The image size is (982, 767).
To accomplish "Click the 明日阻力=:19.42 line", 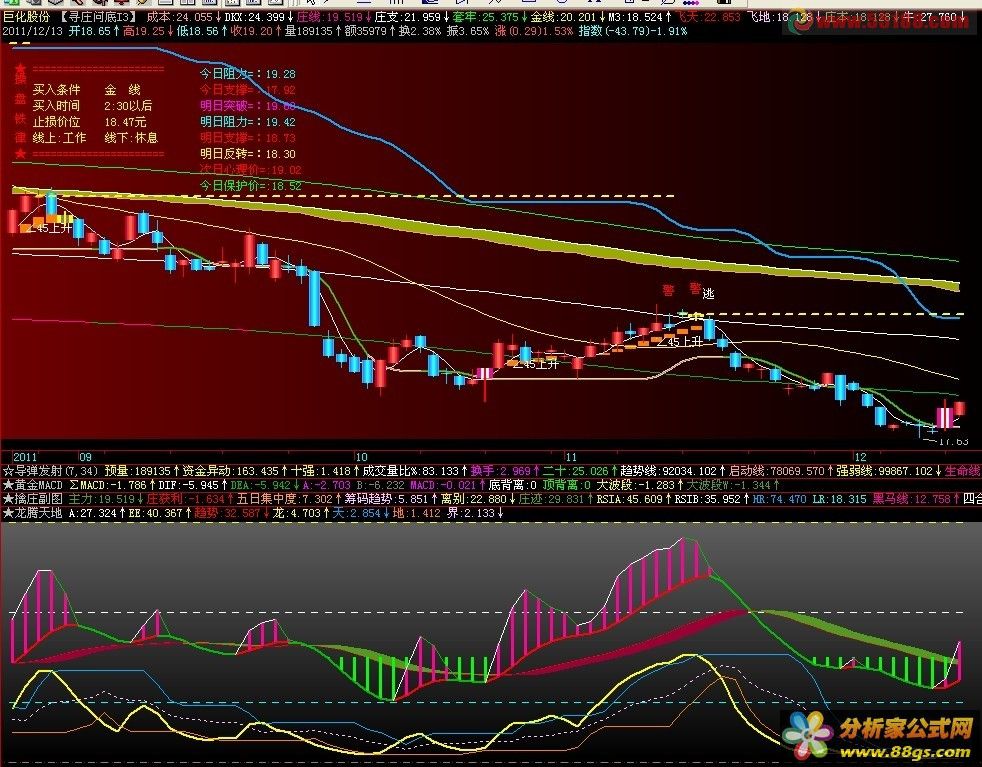I will click(248, 122).
